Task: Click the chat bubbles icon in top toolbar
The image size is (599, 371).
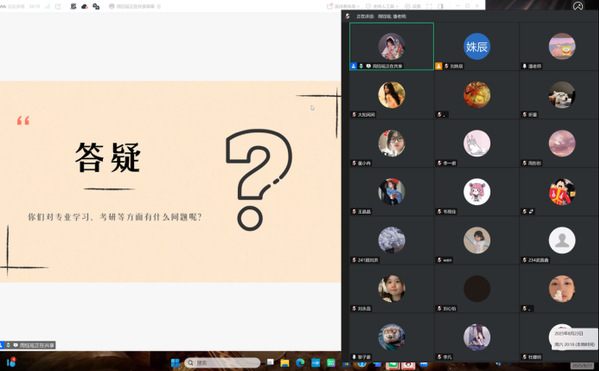Action: coord(96,6)
